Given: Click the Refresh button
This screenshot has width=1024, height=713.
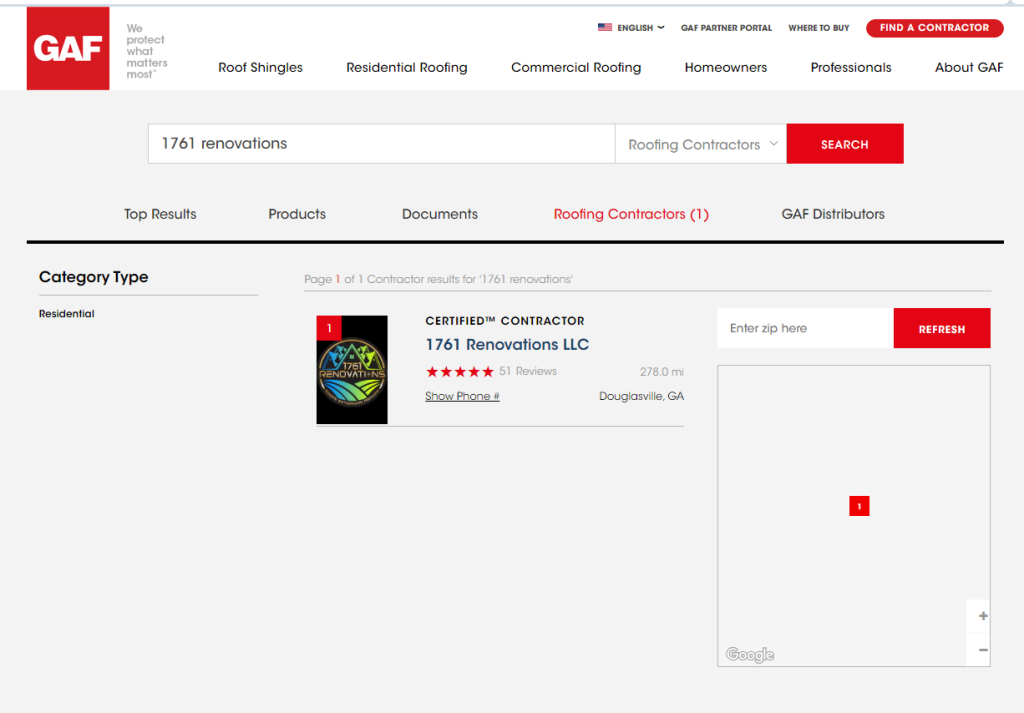Looking at the screenshot, I should click(x=942, y=328).
